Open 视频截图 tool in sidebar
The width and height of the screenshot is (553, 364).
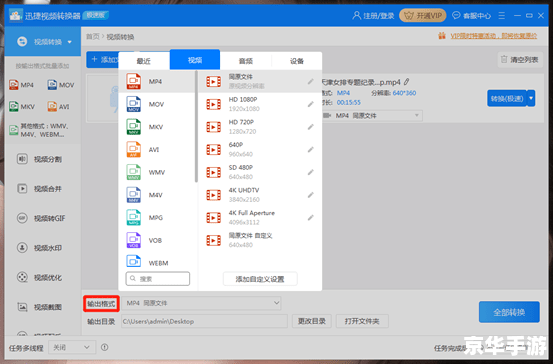click(x=40, y=307)
